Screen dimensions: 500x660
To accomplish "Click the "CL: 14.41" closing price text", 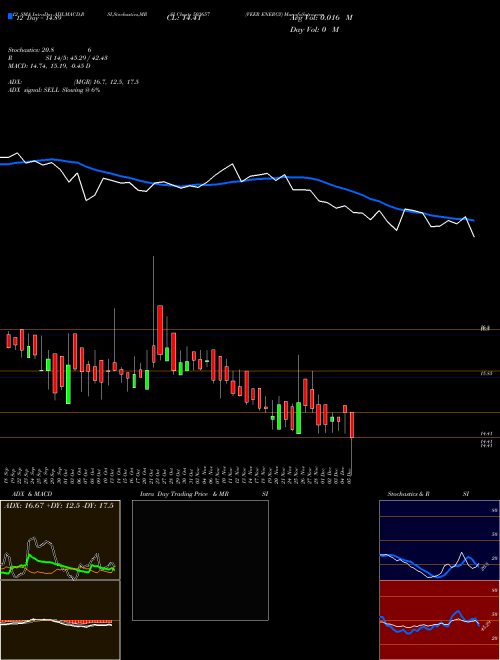I will pos(182,18).
